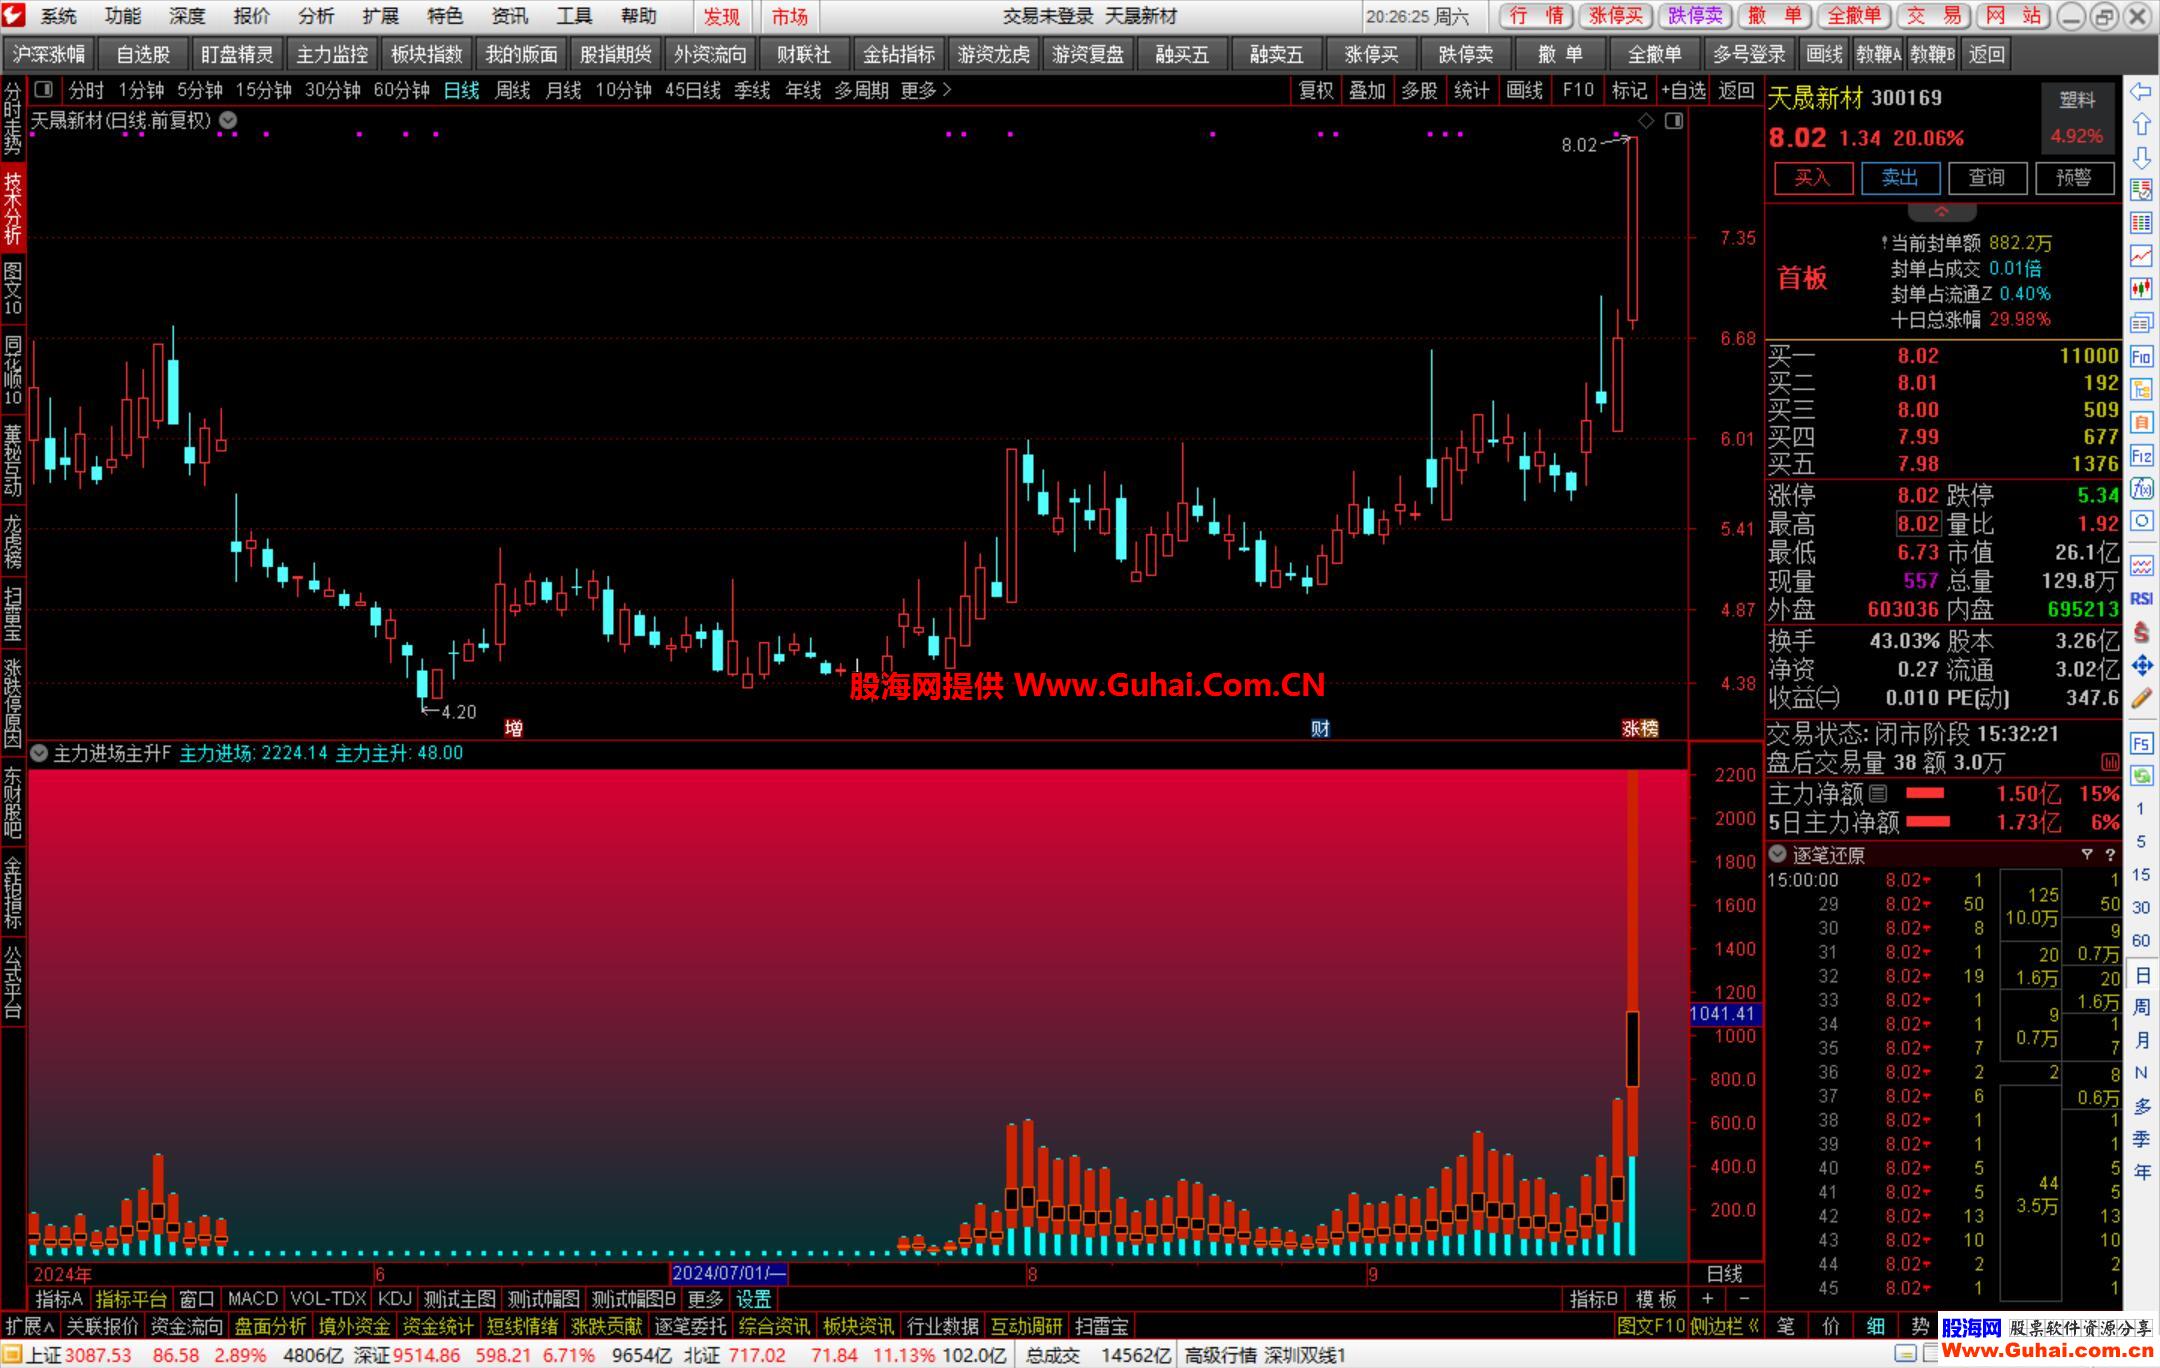Open the 分析 menu
Screen dimensions: 2160x1368
[316, 16]
